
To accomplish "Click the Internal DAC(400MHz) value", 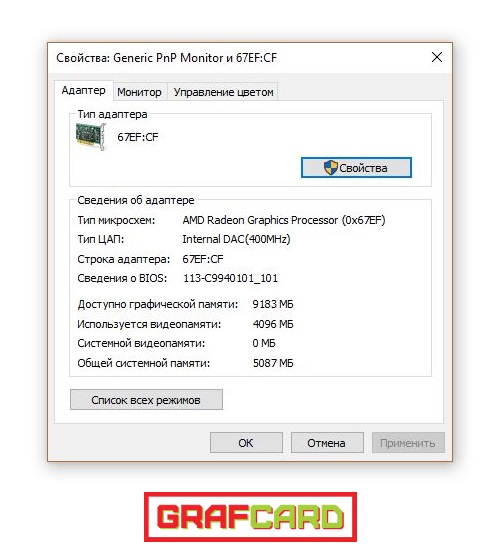I will tap(236, 239).
